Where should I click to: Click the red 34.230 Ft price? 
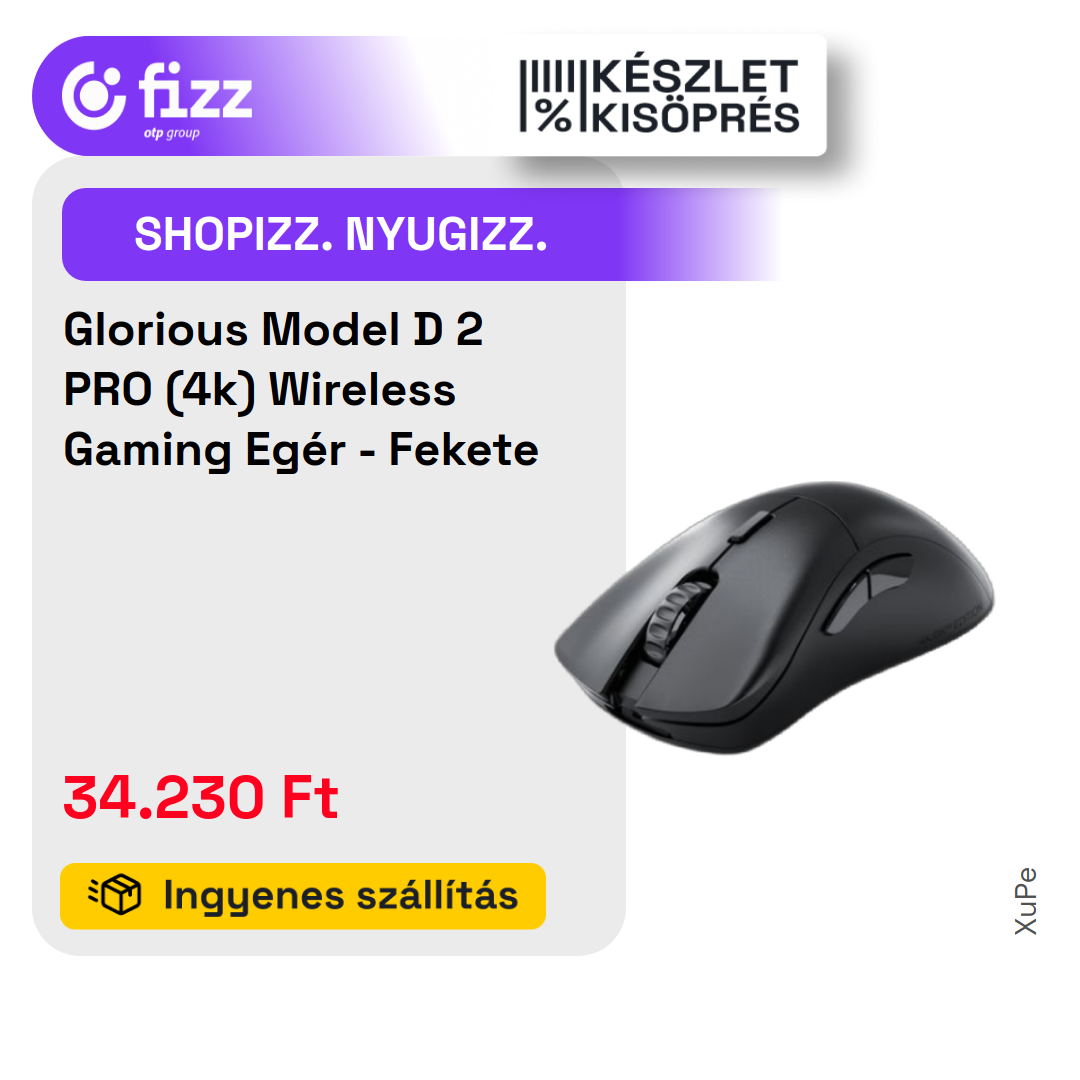[x=200, y=797]
